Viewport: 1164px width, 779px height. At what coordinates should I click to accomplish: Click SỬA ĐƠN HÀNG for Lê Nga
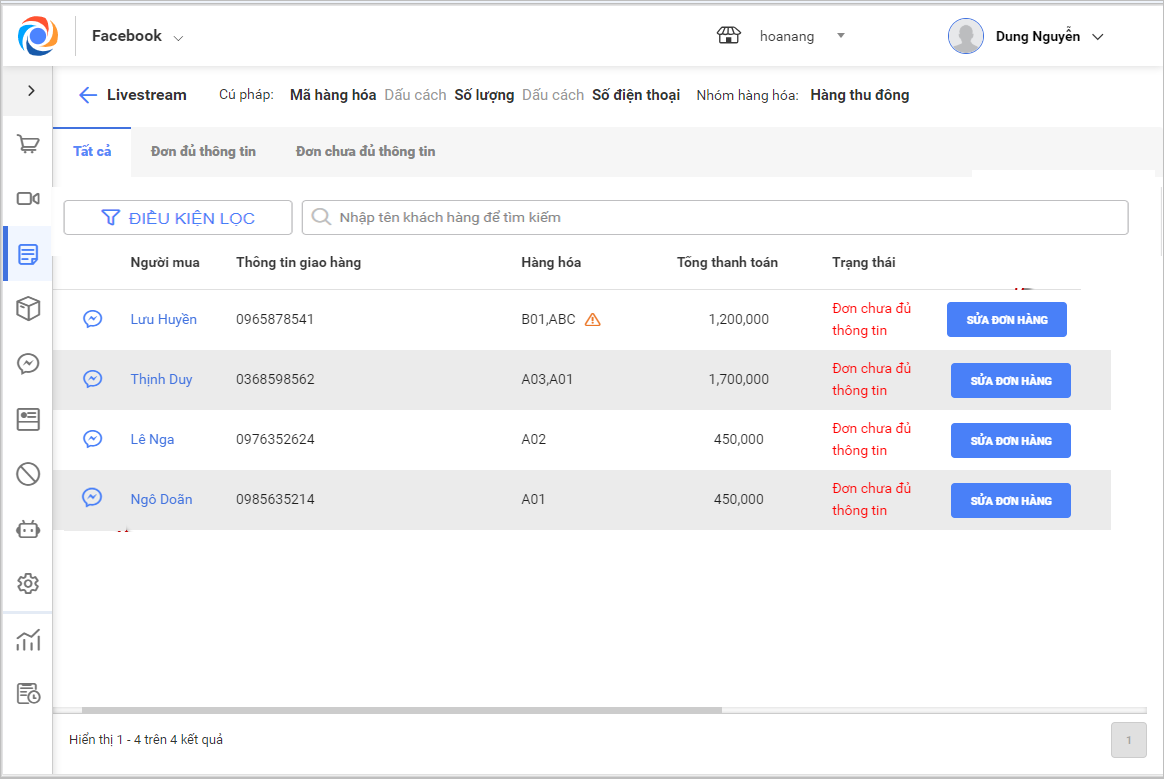coord(1010,441)
